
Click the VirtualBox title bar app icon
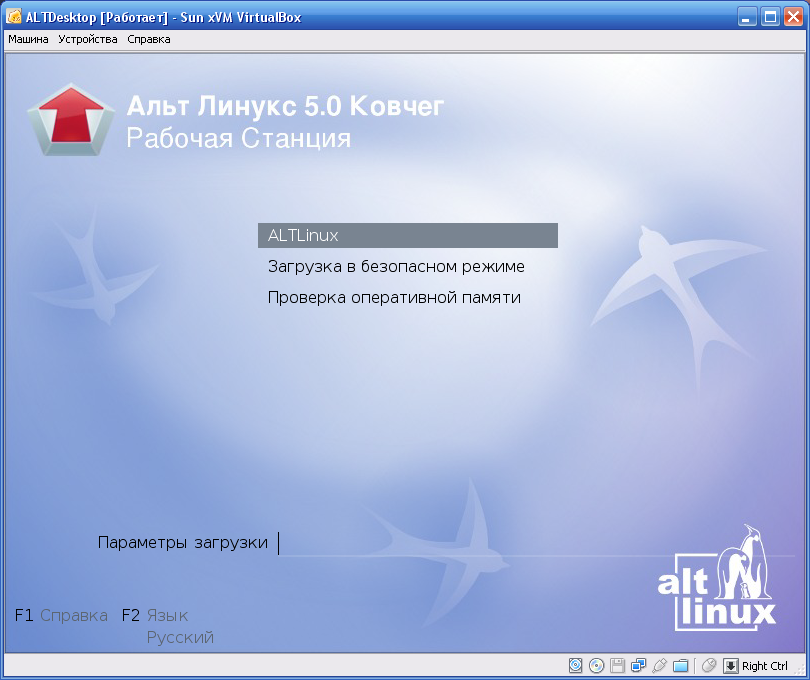(13, 17)
